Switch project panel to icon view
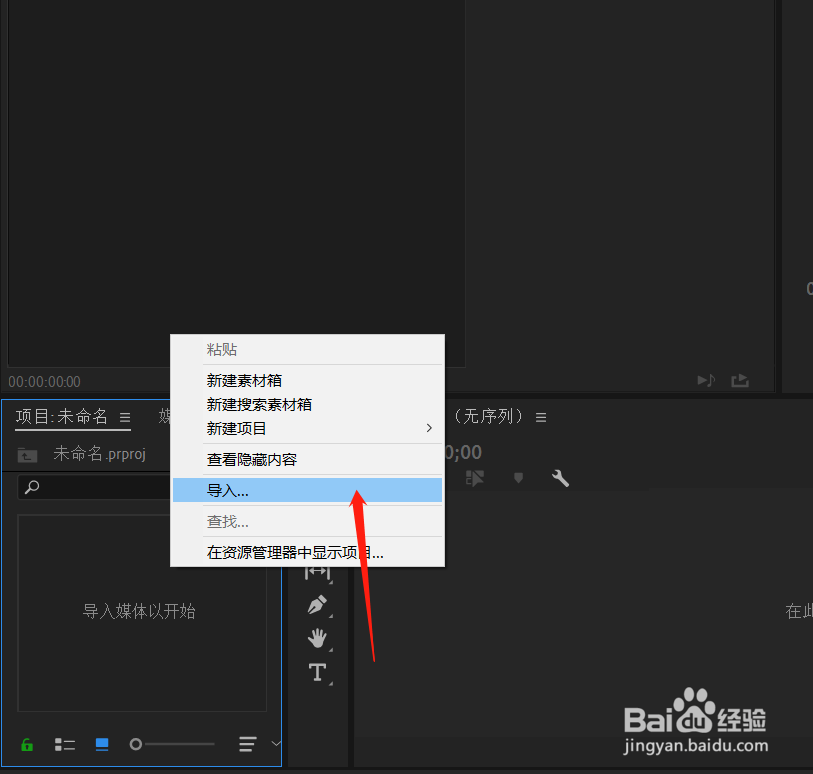 (x=101, y=744)
